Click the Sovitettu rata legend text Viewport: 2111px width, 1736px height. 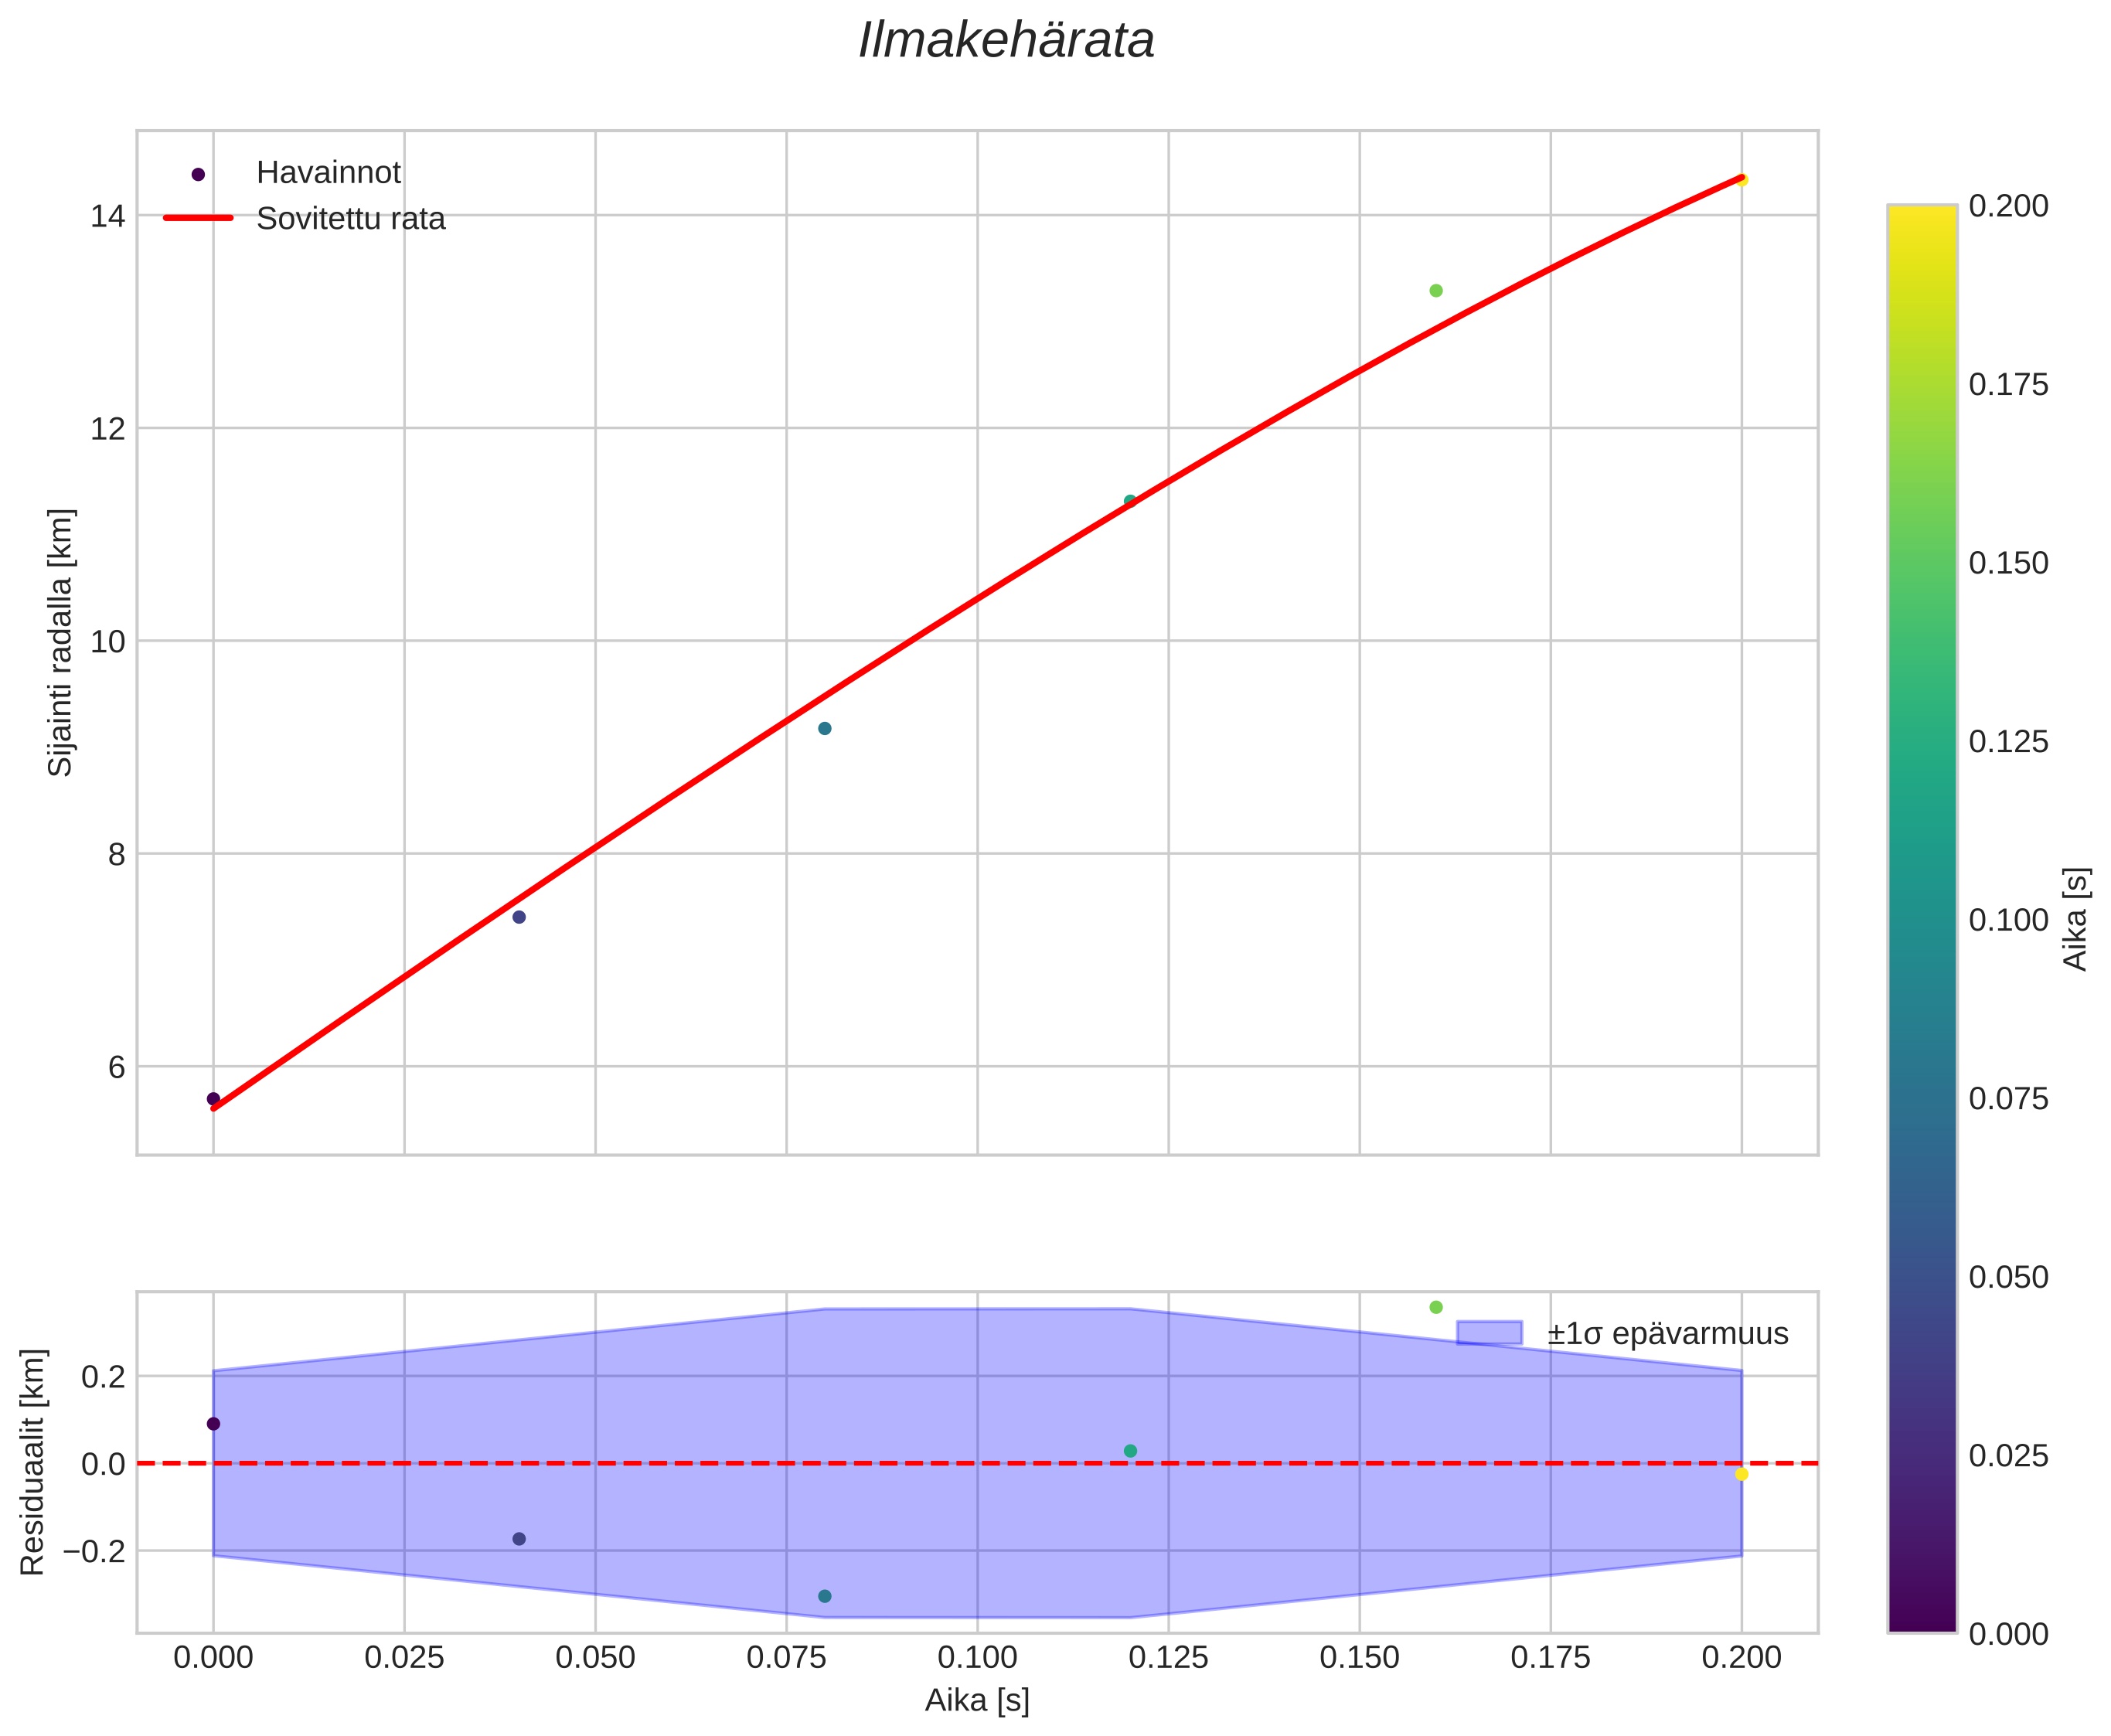350,219
